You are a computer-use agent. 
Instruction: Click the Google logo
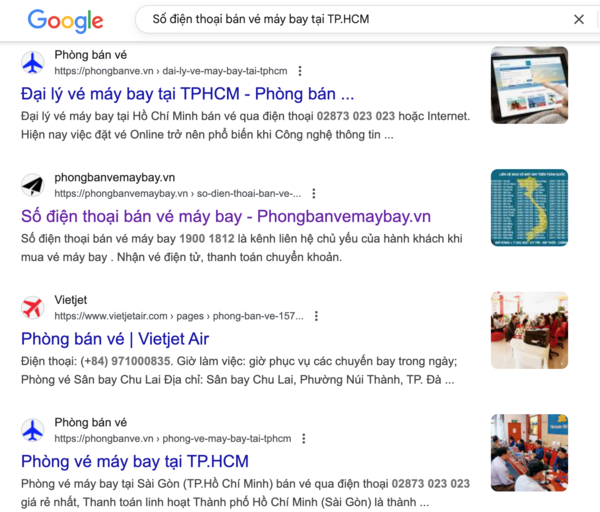coord(65,21)
